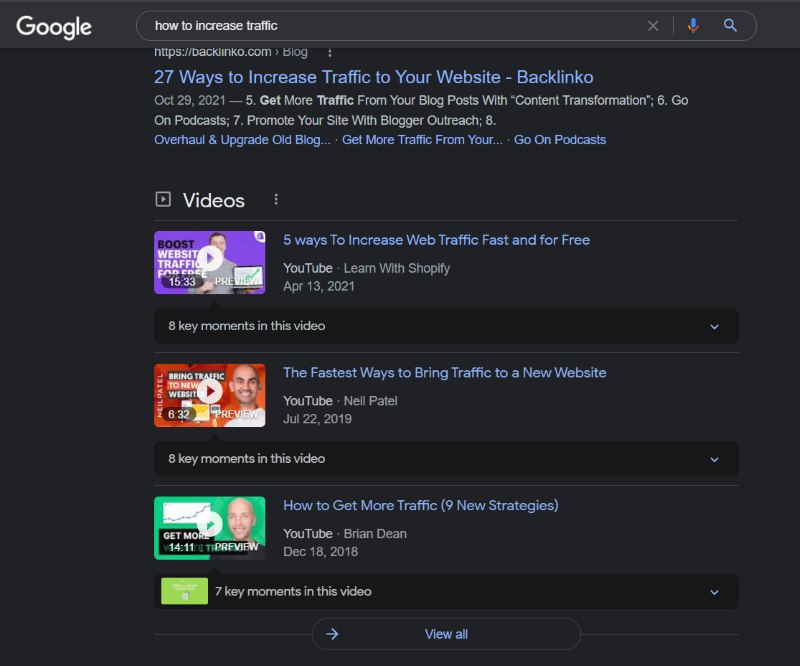Click 'YouTube · Brian Dean' source text
Image resolution: width=800 pixels, height=666 pixels.
[345, 534]
